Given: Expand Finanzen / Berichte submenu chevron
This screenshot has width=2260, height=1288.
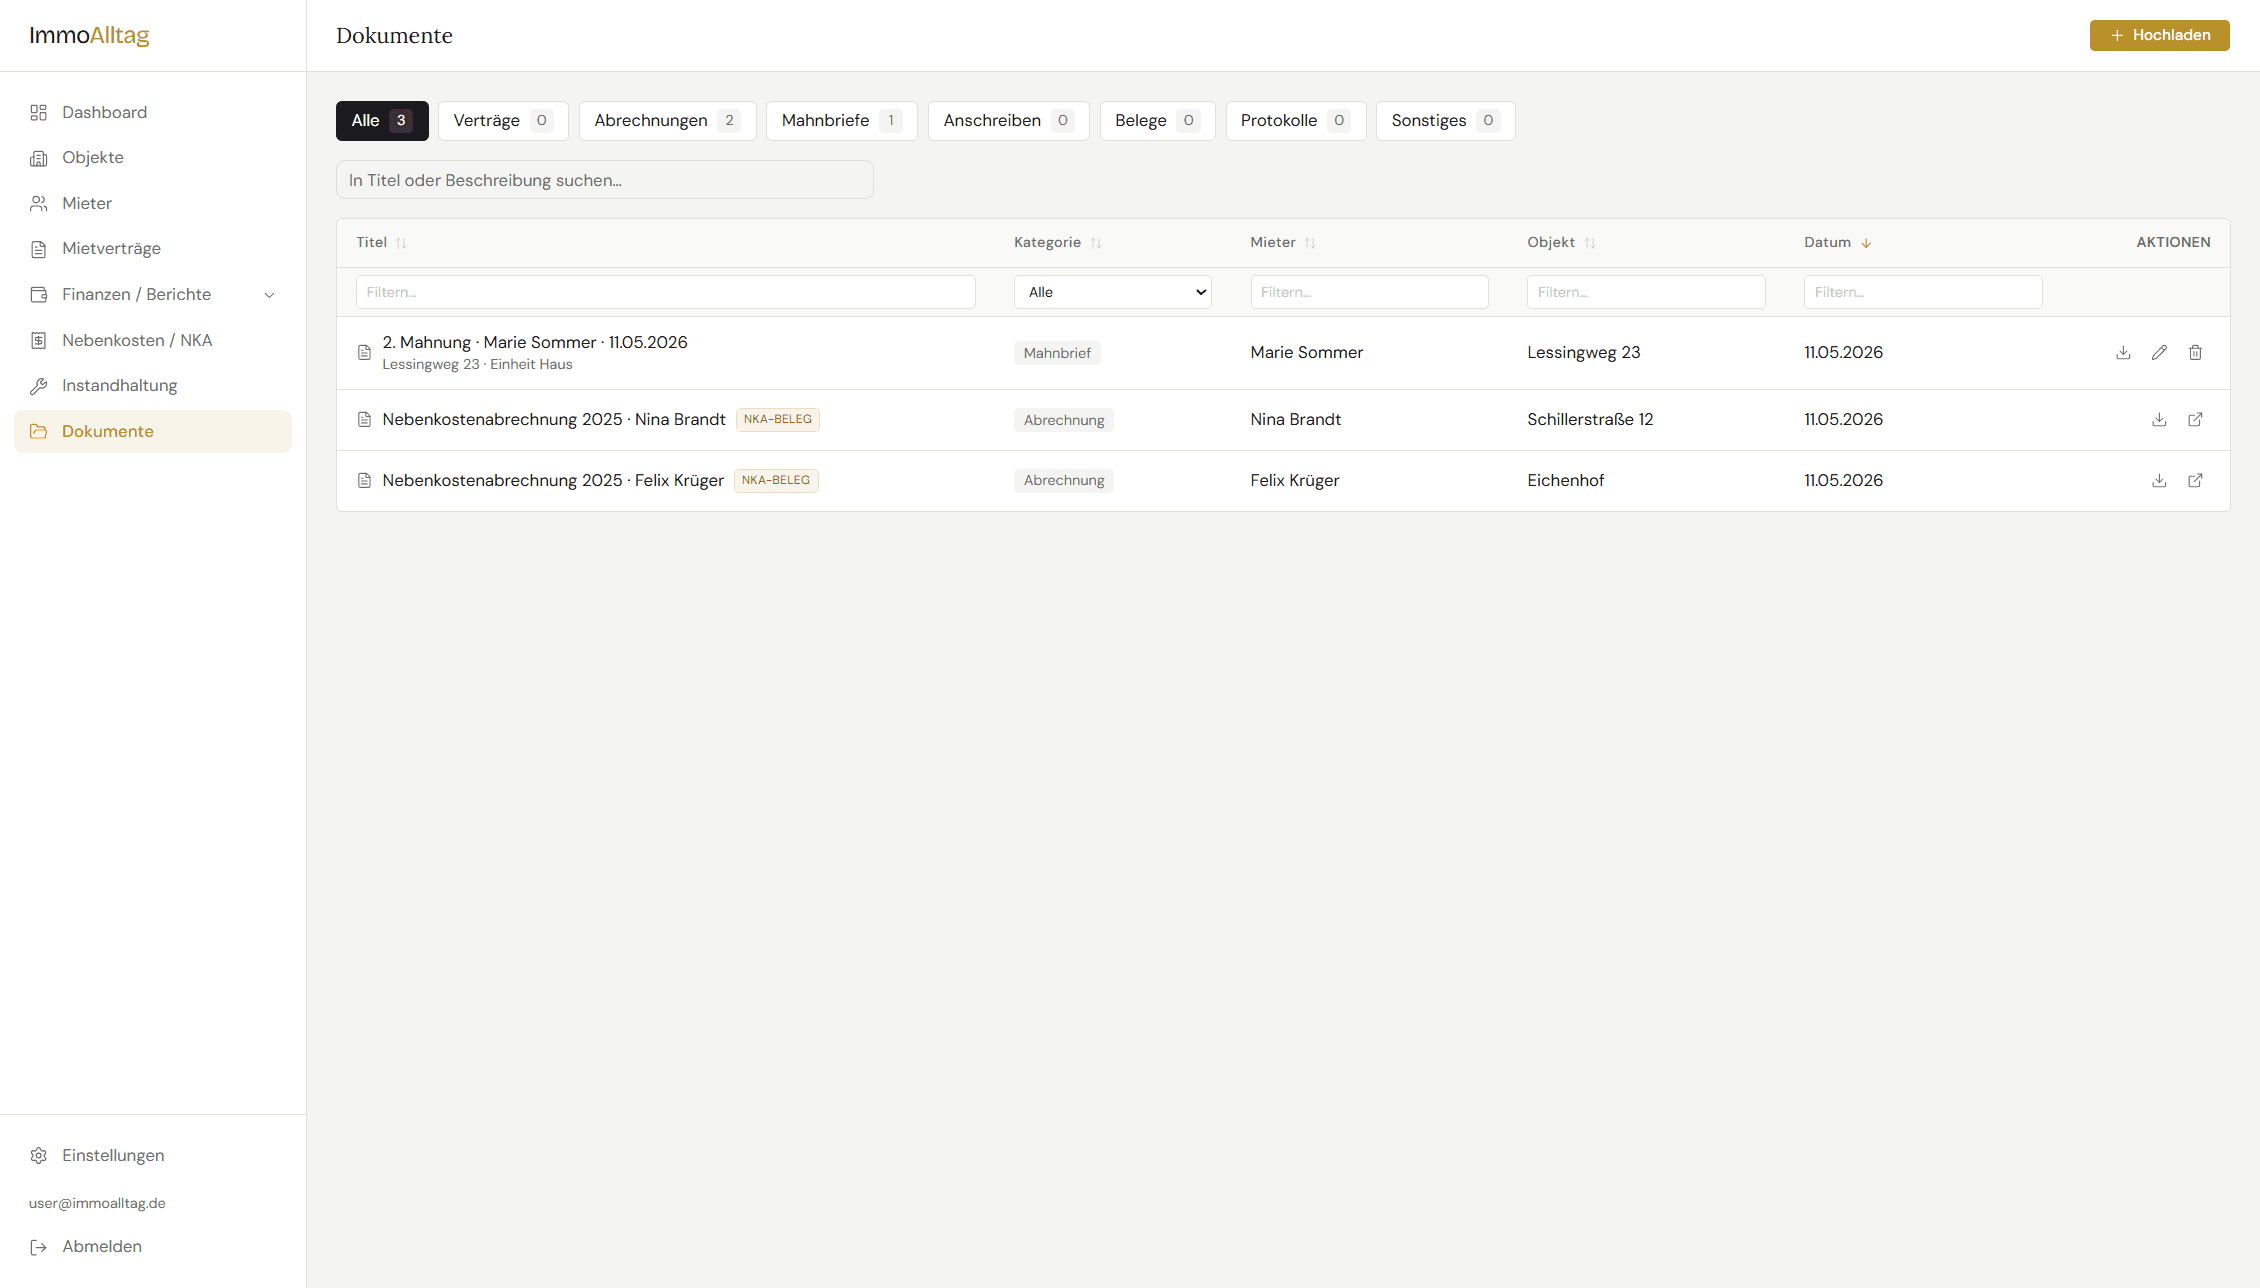Looking at the screenshot, I should coord(269,295).
